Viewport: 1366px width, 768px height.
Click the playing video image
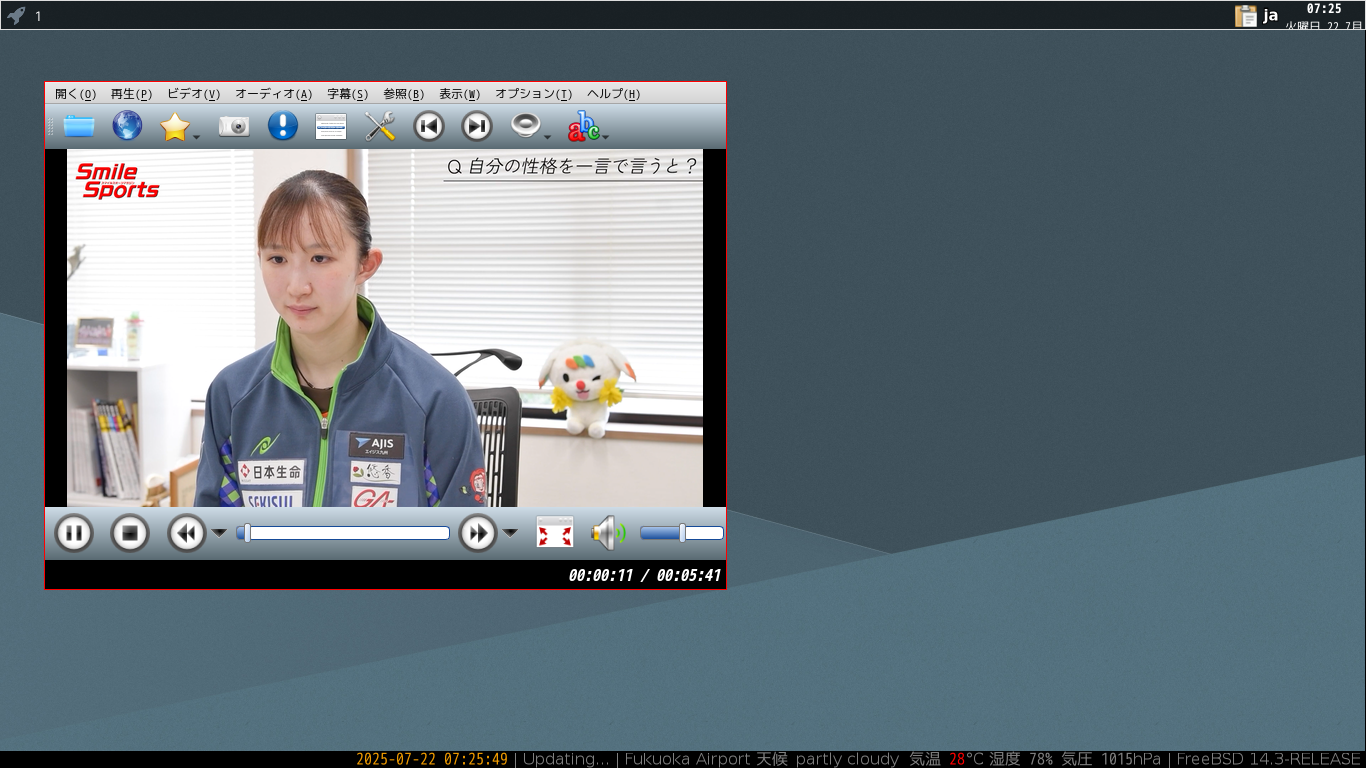(385, 328)
